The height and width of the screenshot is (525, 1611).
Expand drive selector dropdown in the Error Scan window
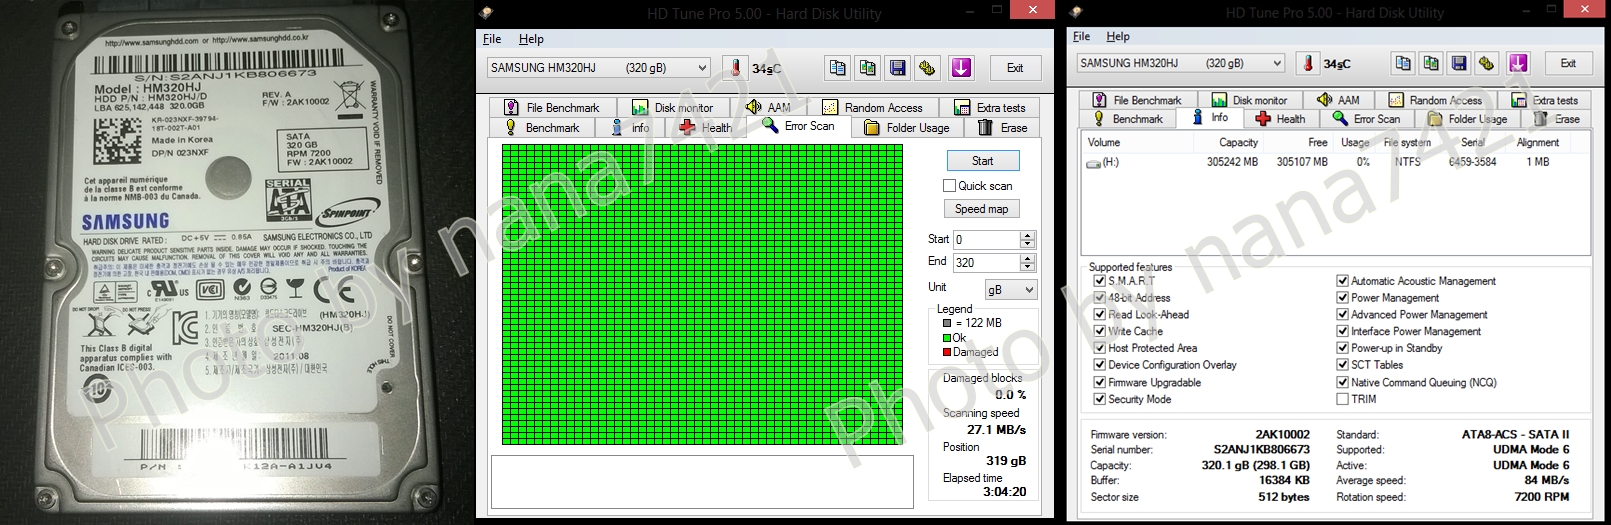pos(702,68)
